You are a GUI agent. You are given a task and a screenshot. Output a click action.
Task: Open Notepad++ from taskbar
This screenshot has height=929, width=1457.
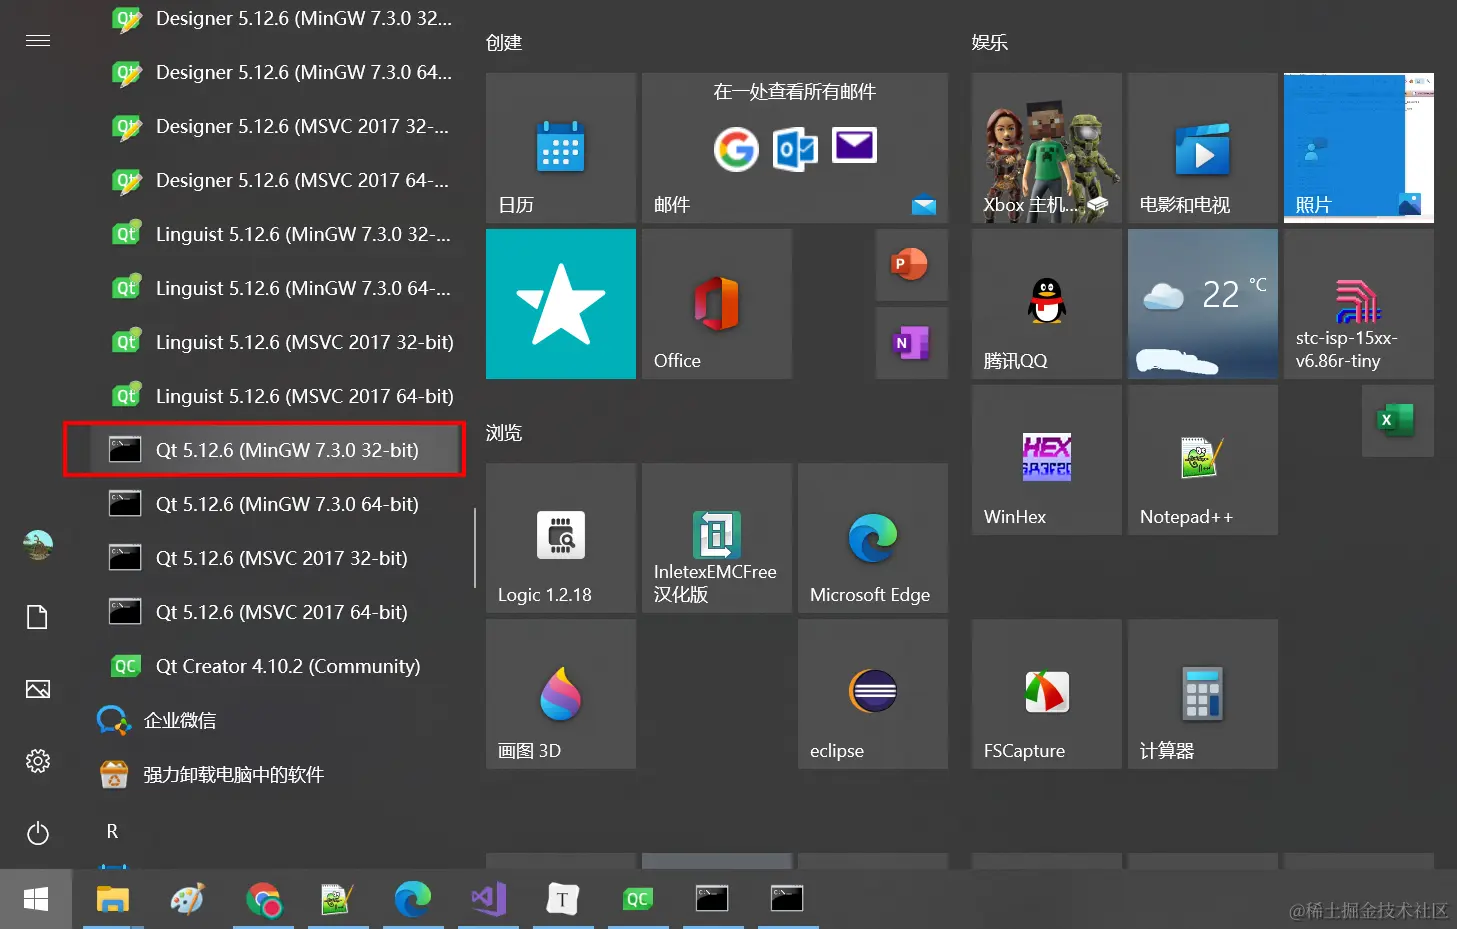[338, 899]
